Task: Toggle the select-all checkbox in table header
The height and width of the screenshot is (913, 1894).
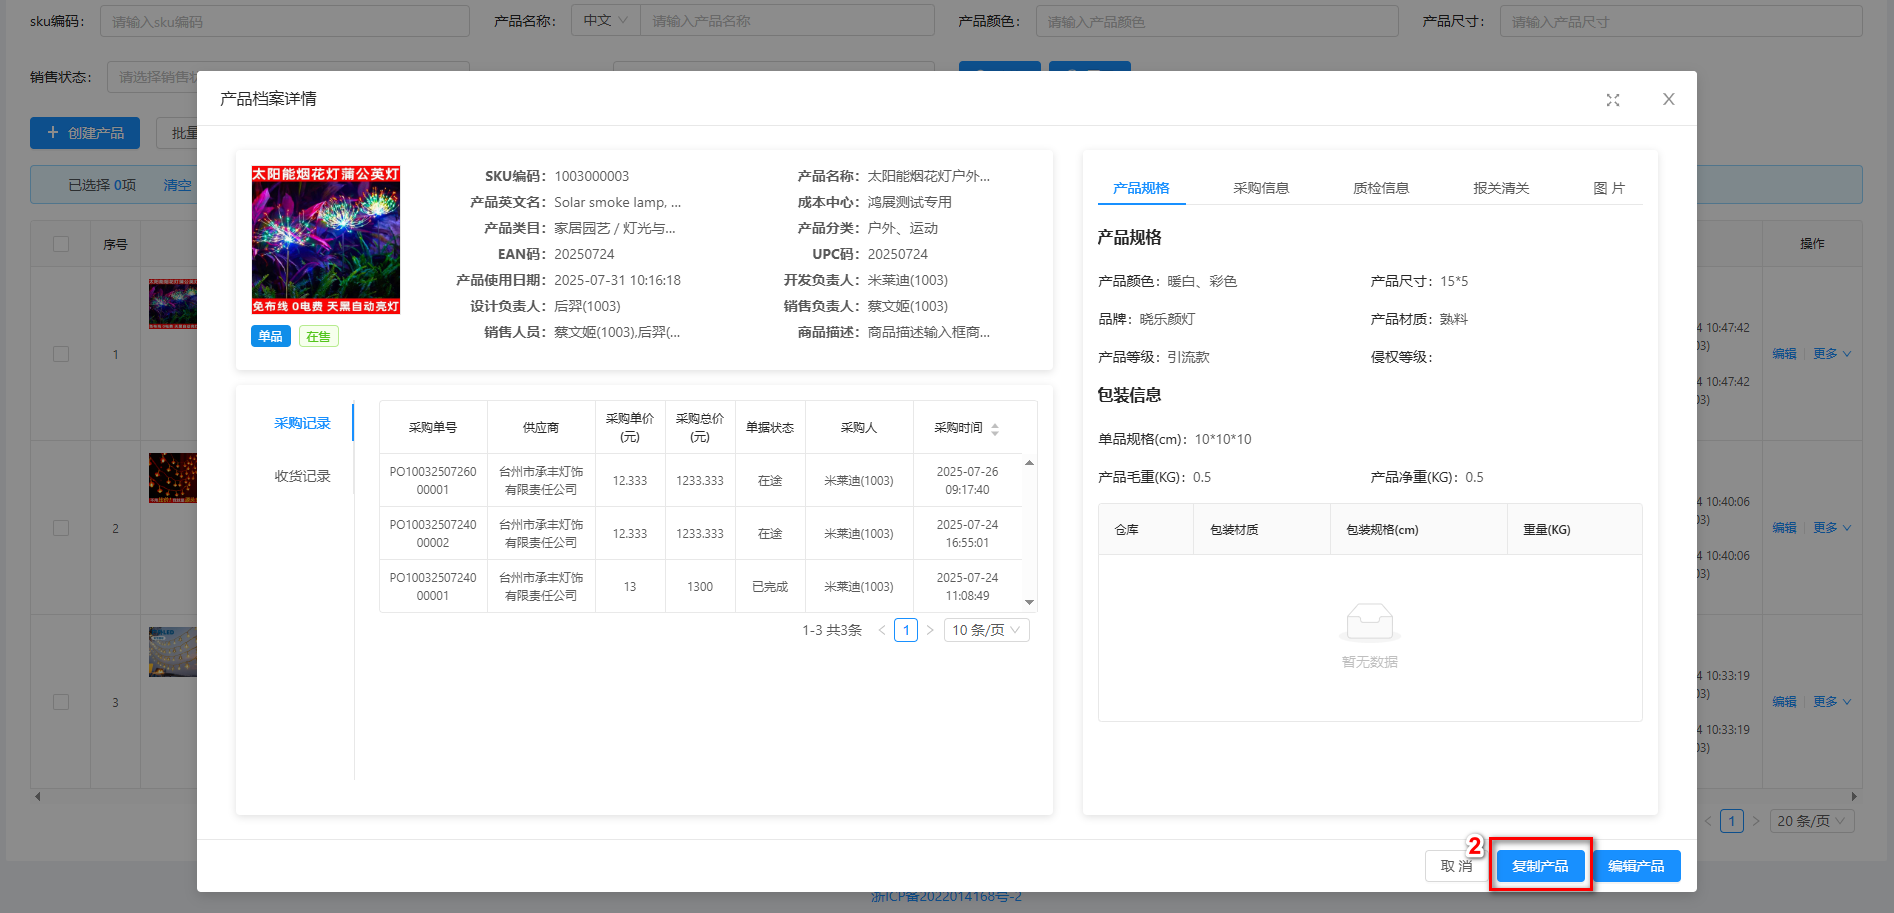Action: [61, 244]
